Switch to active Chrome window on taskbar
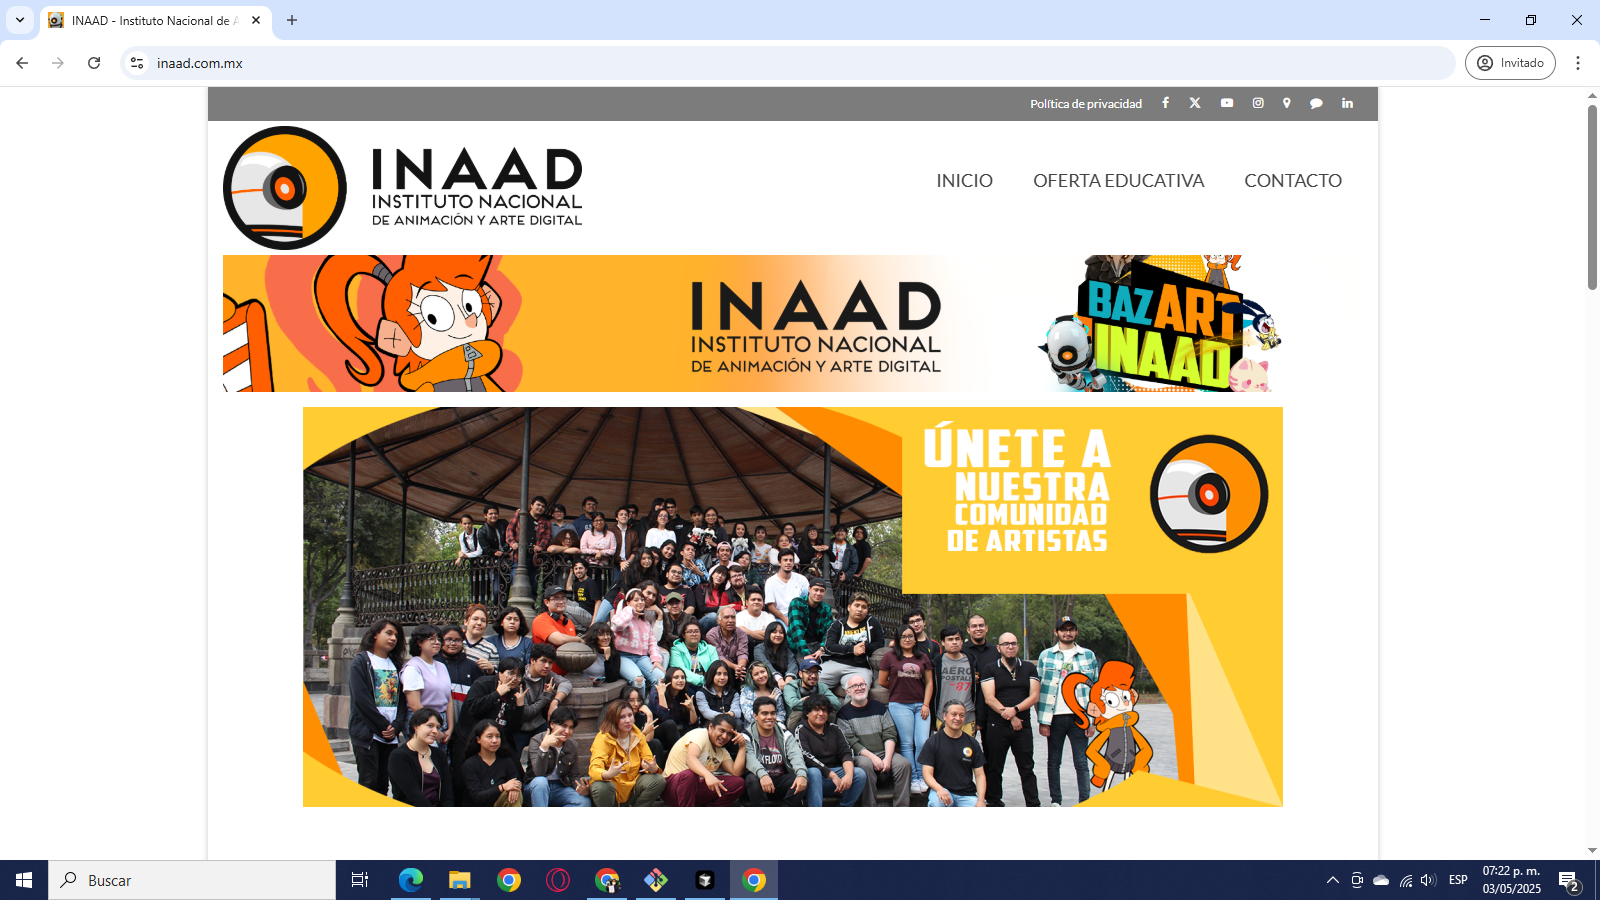Viewport: 1600px width, 900px height. pos(754,880)
